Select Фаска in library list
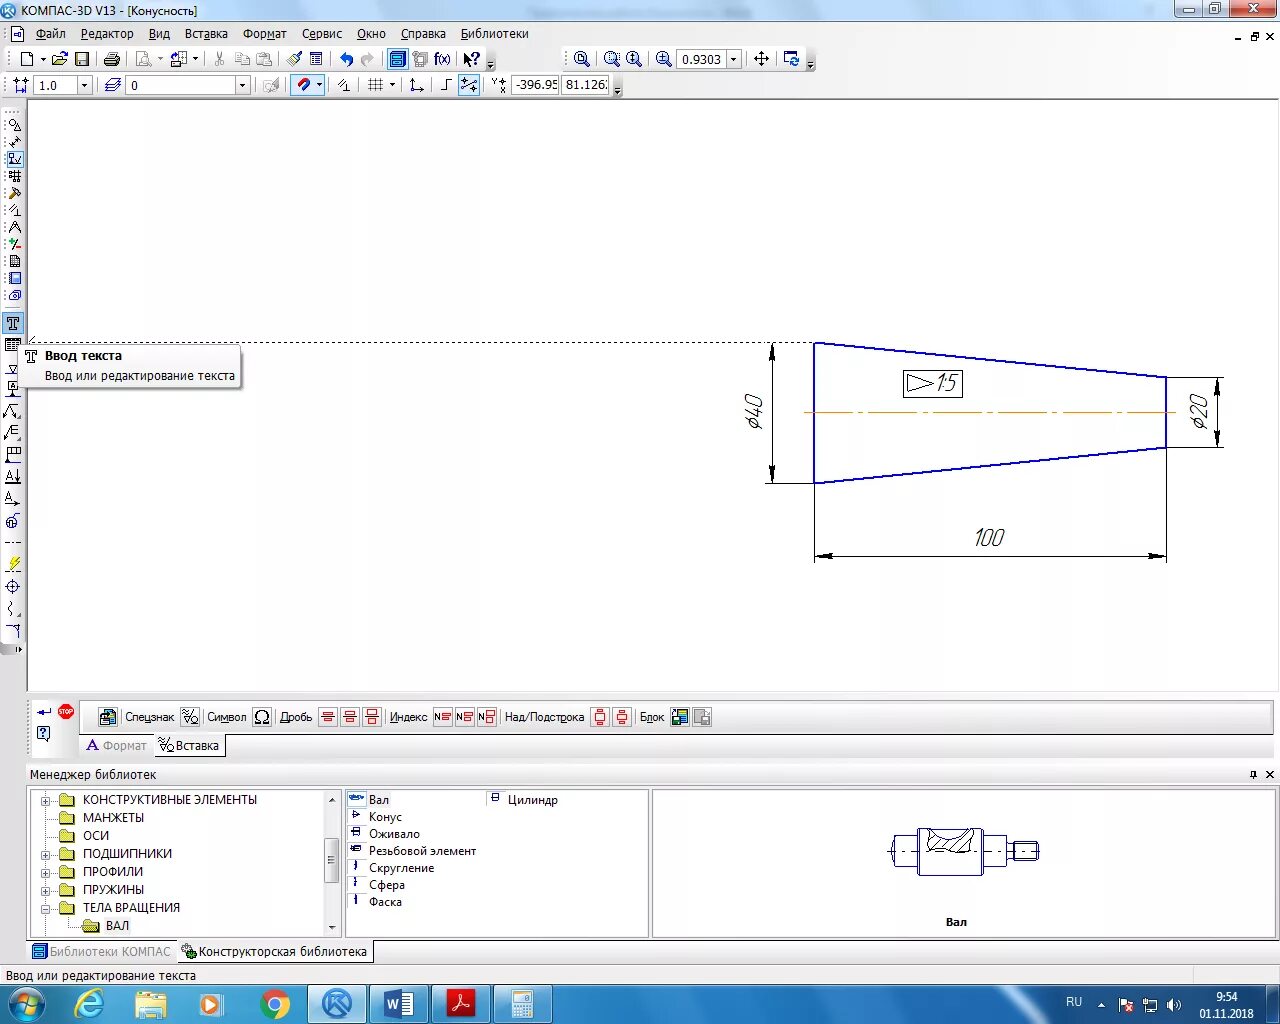The image size is (1280, 1024). tap(385, 902)
